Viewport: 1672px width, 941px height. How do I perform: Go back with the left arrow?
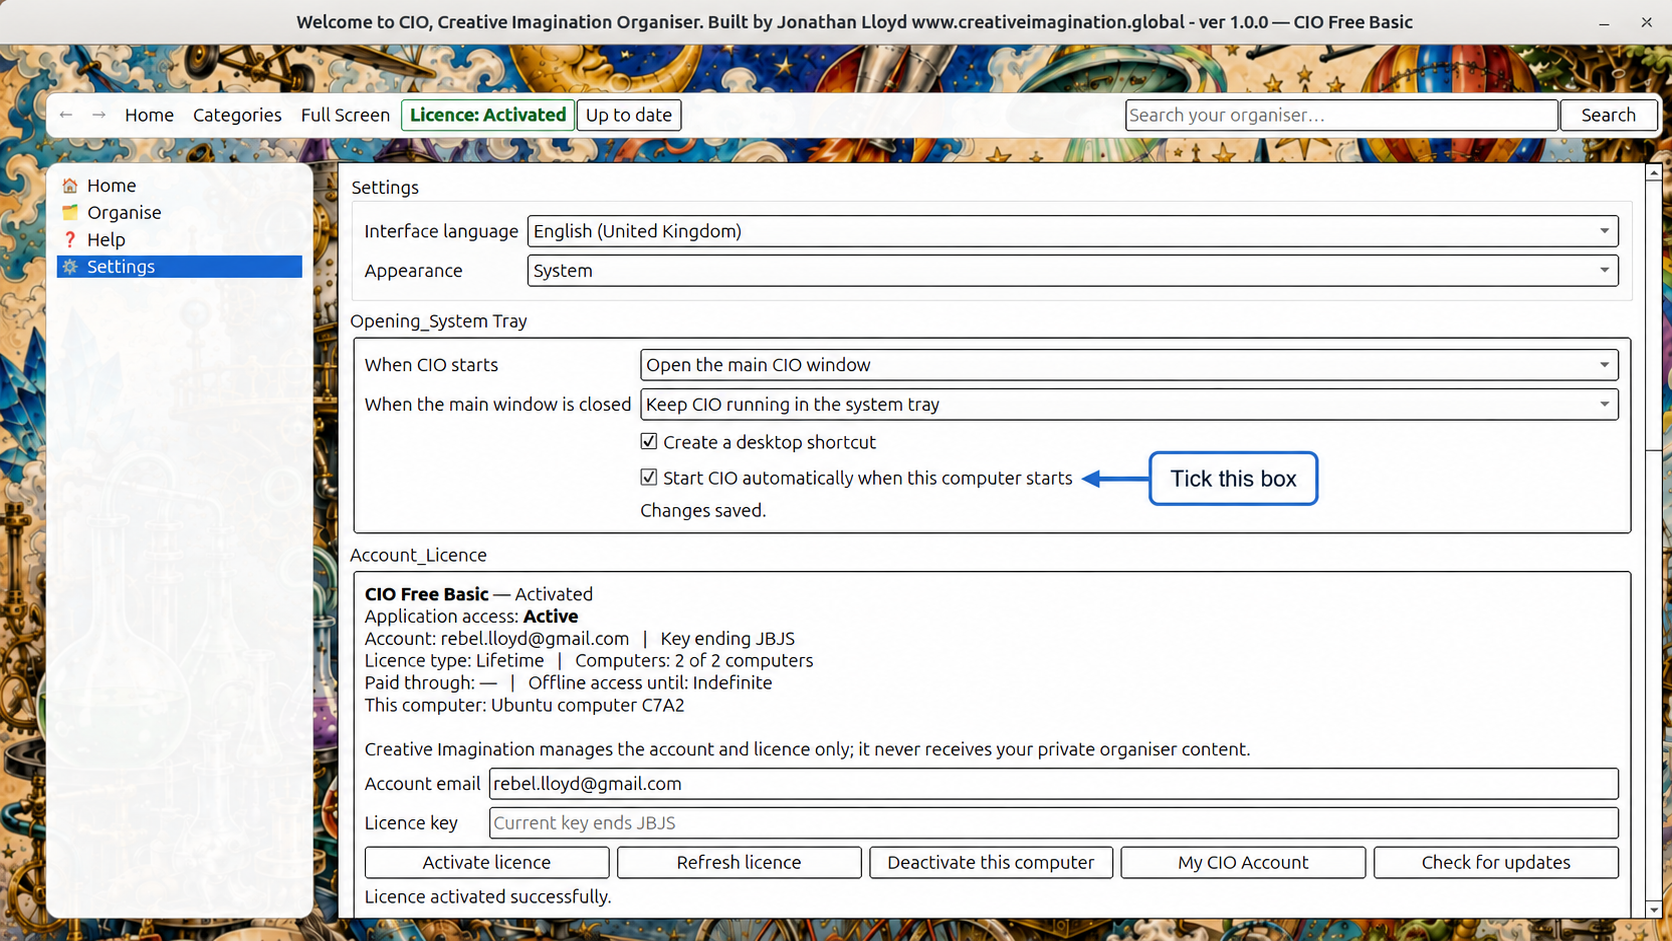66,115
